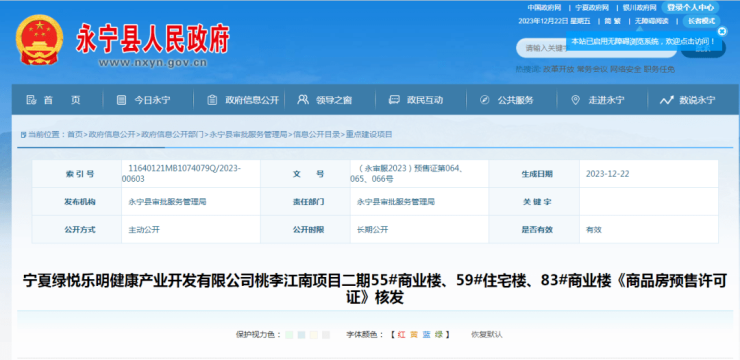Click the 政府信息公开 clipboard icon
This screenshot has width=740, height=360.
(x=212, y=100)
